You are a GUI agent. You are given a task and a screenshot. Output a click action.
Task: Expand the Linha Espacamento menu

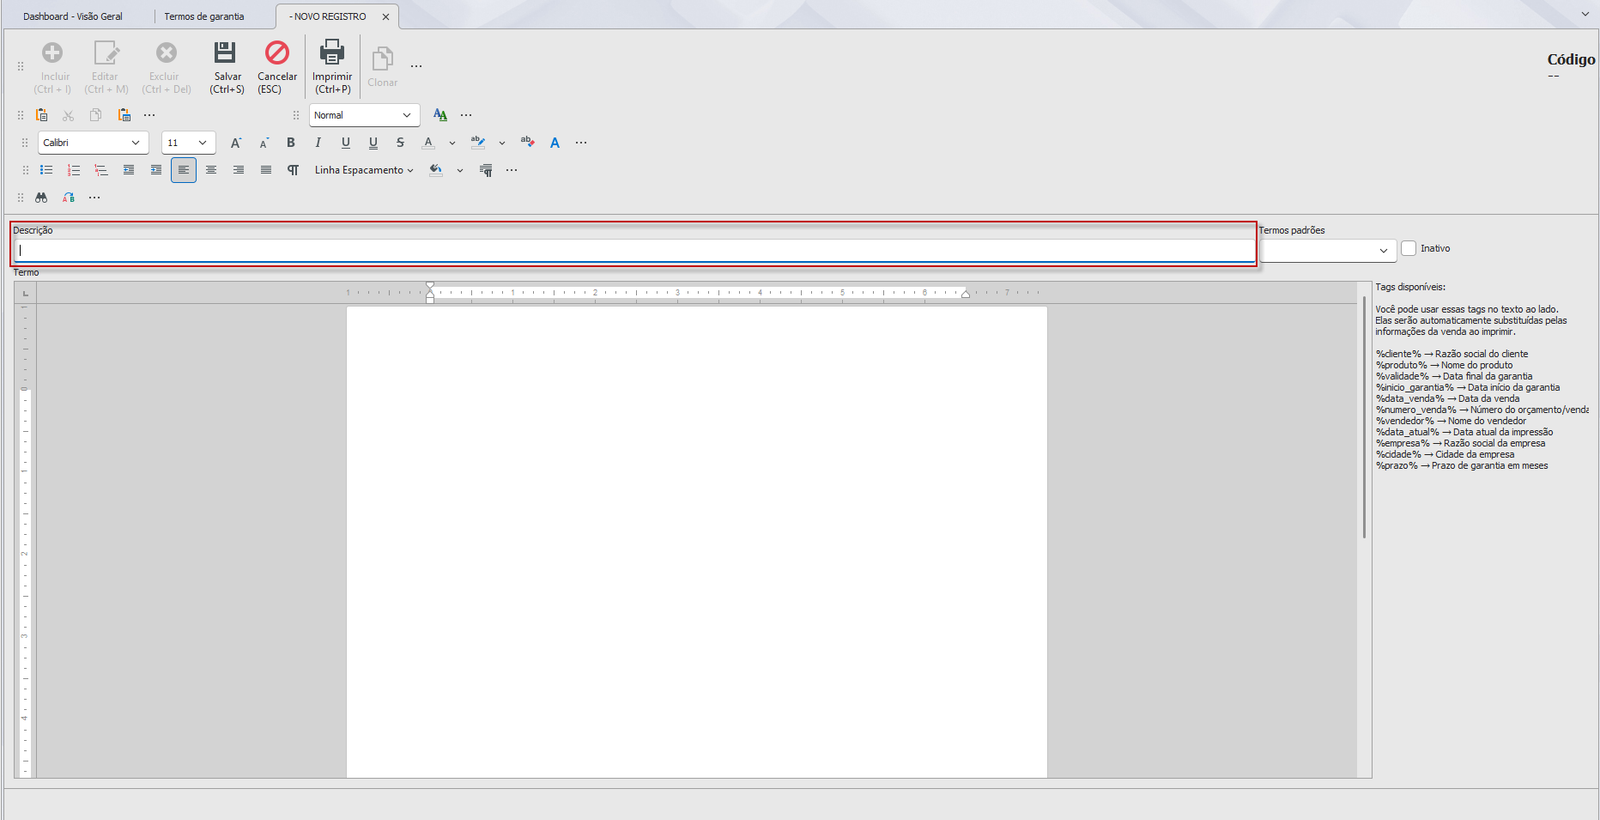click(364, 170)
